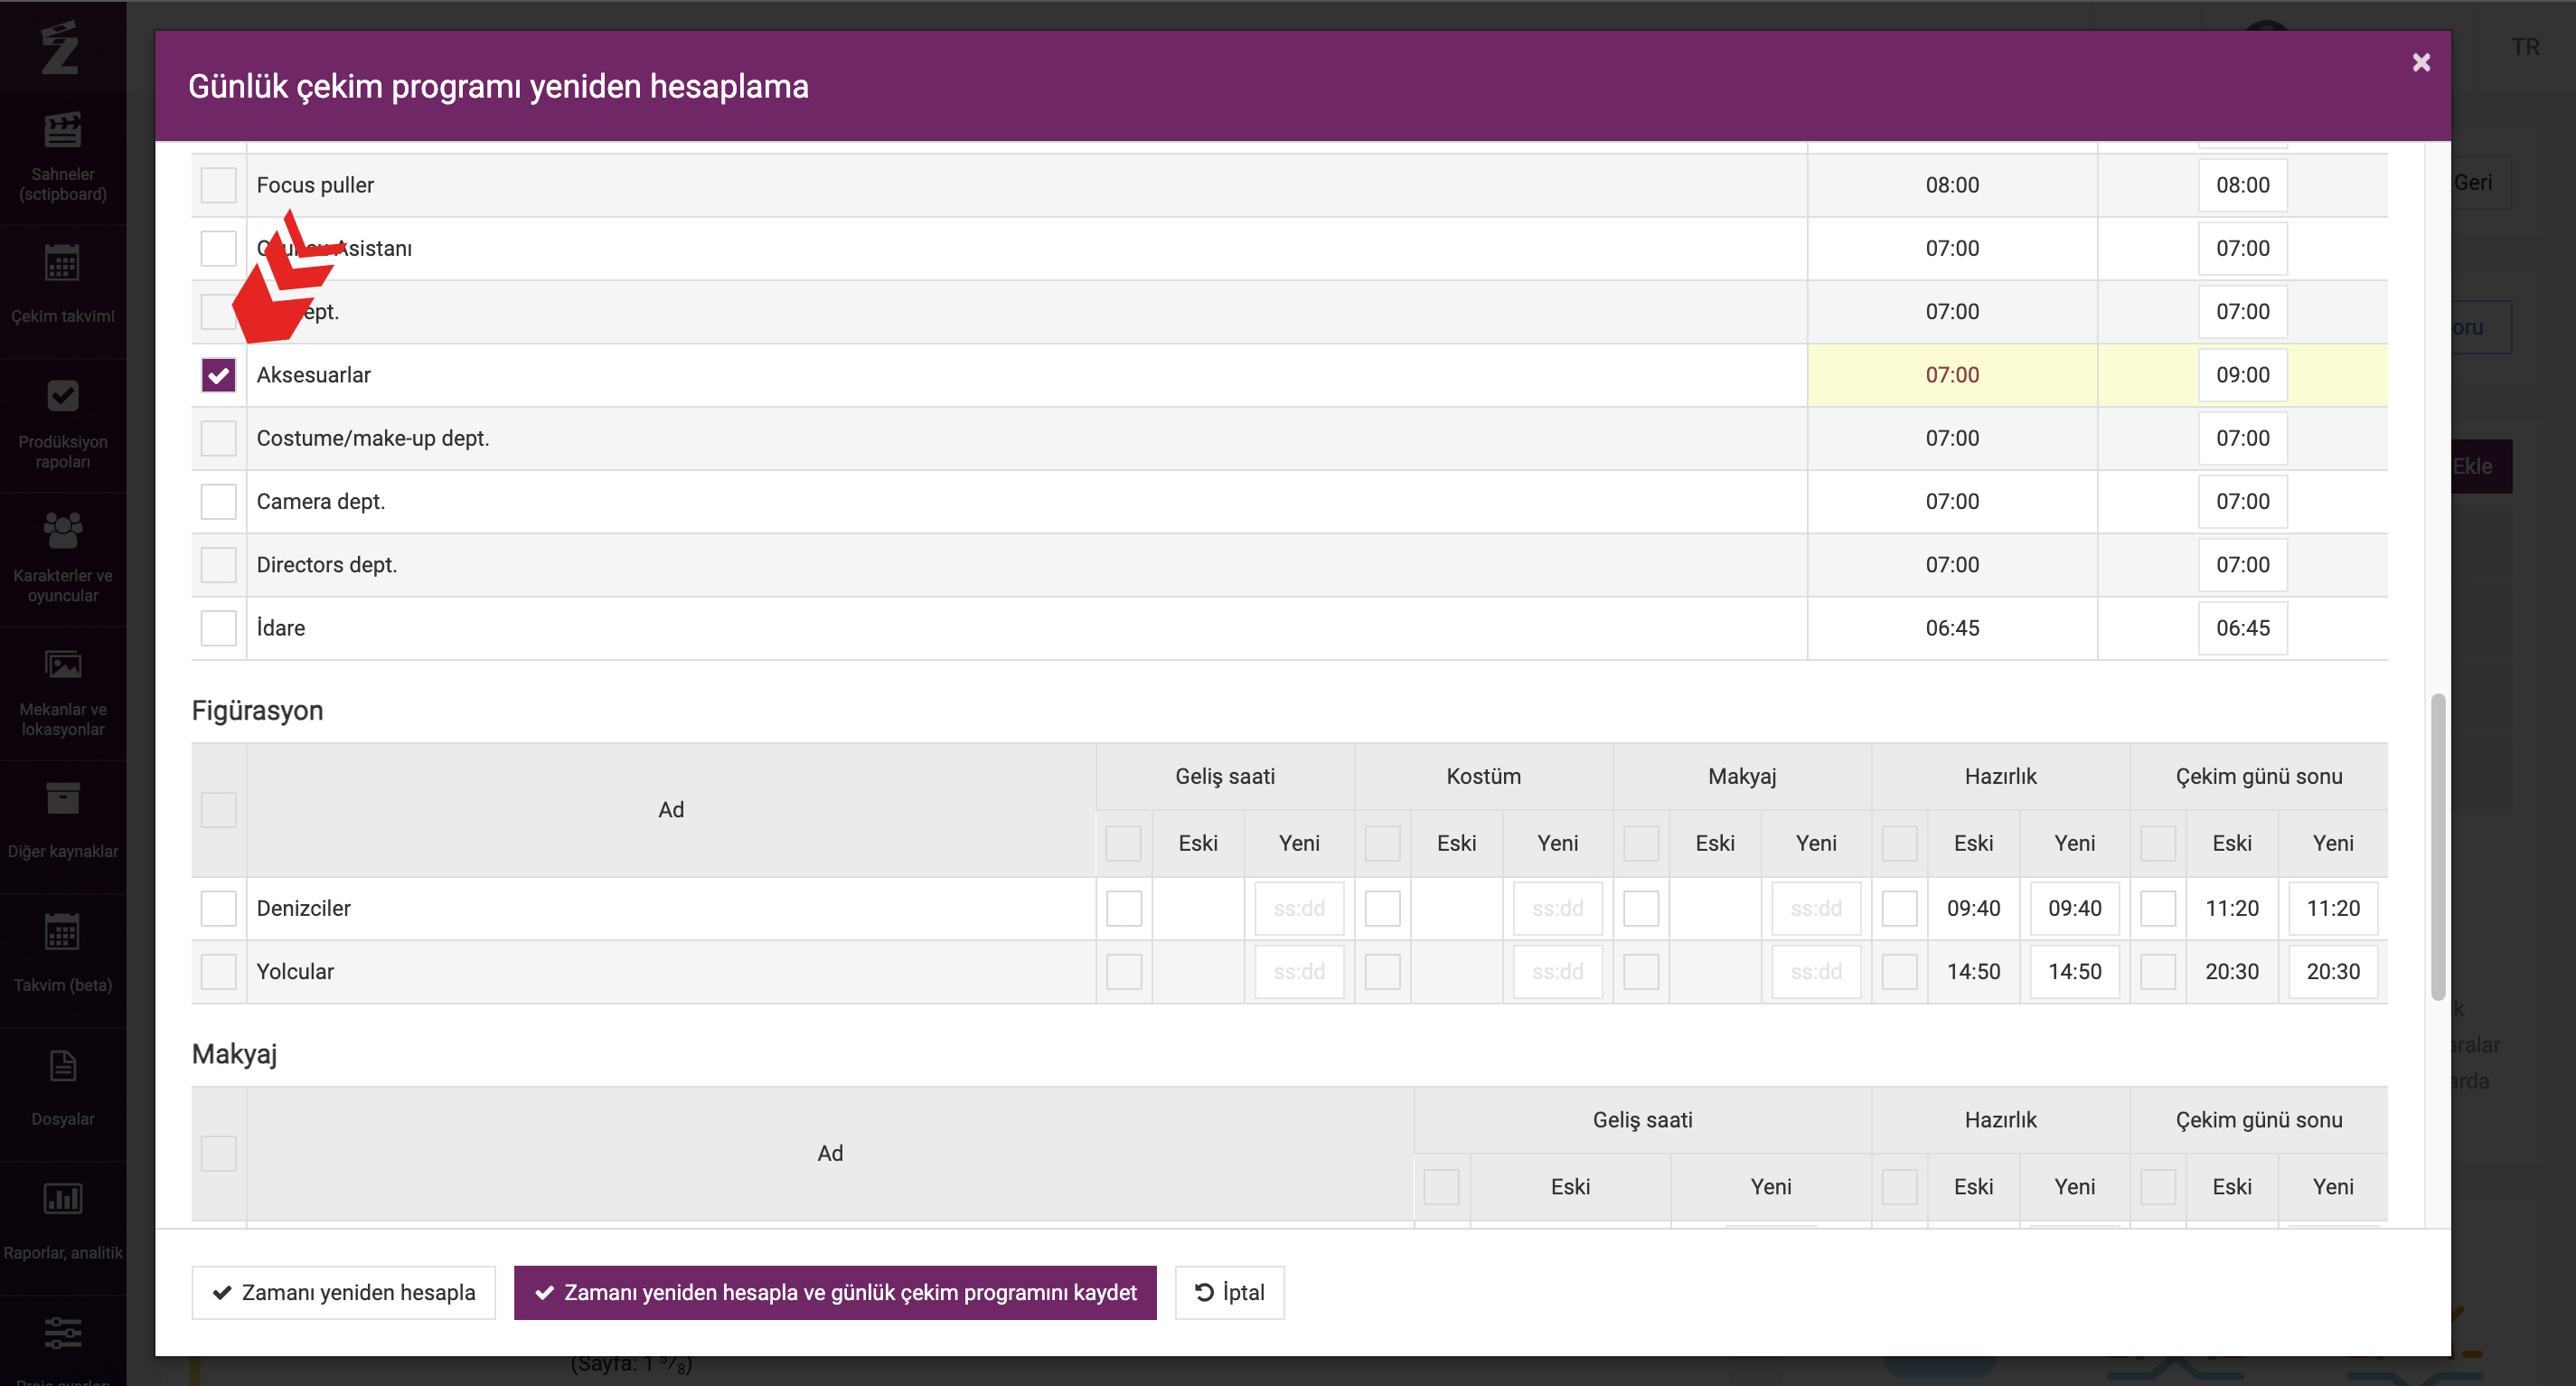Viewport: 2576px width, 1386px height.
Task: Check the Directors dept. checkbox
Action: (x=218, y=565)
